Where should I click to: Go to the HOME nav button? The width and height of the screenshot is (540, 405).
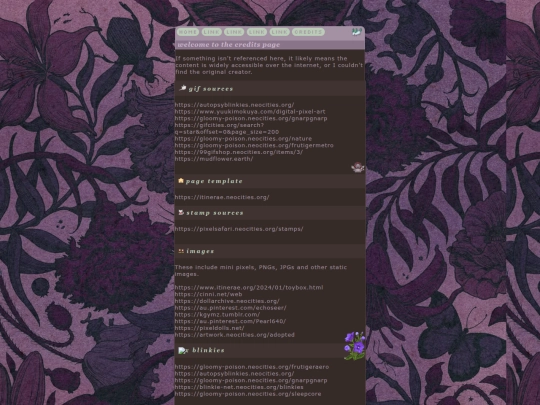(x=188, y=32)
